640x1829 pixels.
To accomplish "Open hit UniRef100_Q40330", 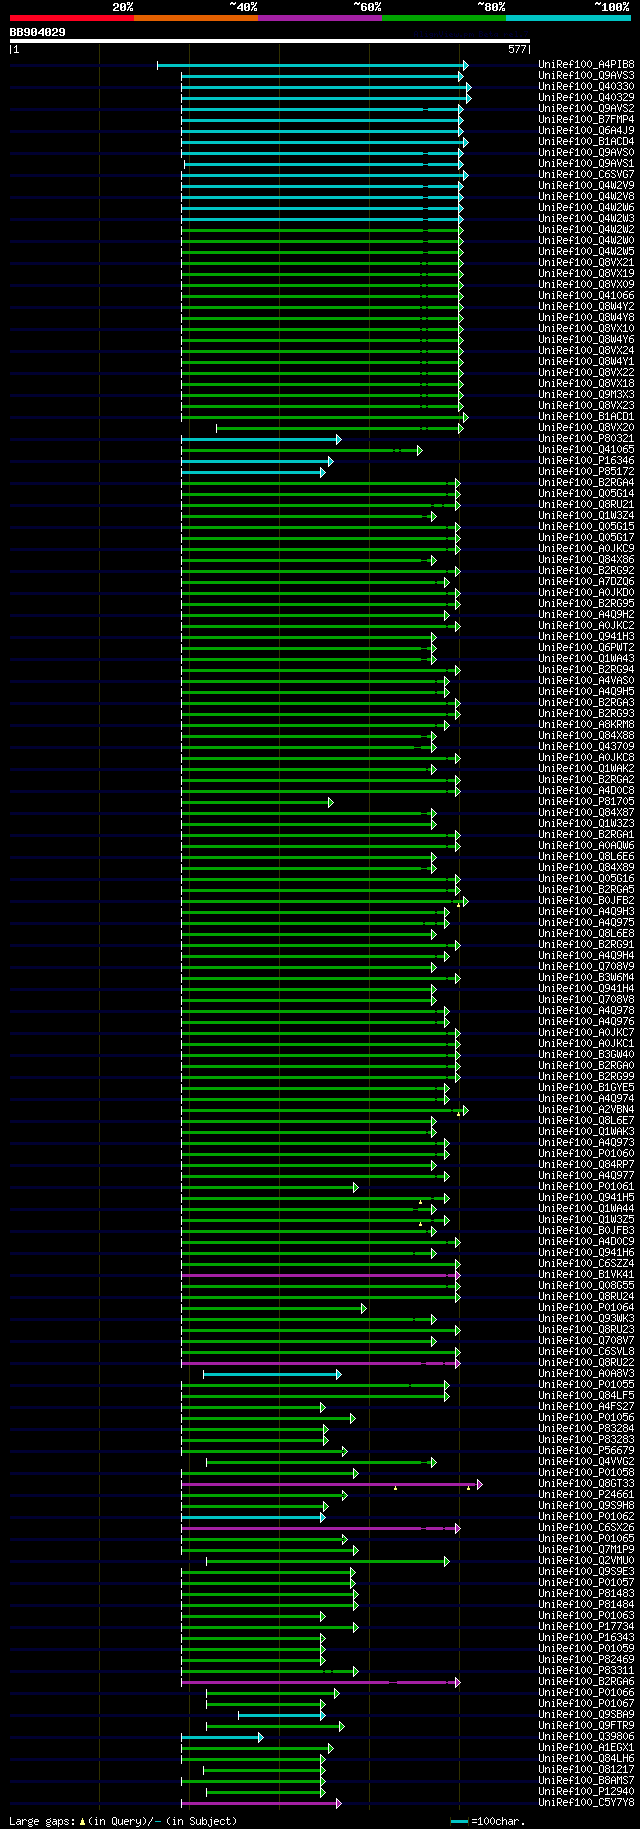I will click(586, 87).
